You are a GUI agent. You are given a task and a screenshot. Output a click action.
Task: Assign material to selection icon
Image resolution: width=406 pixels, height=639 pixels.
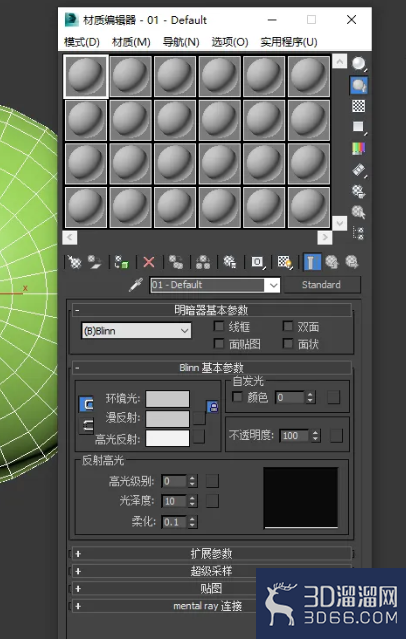coord(121,262)
